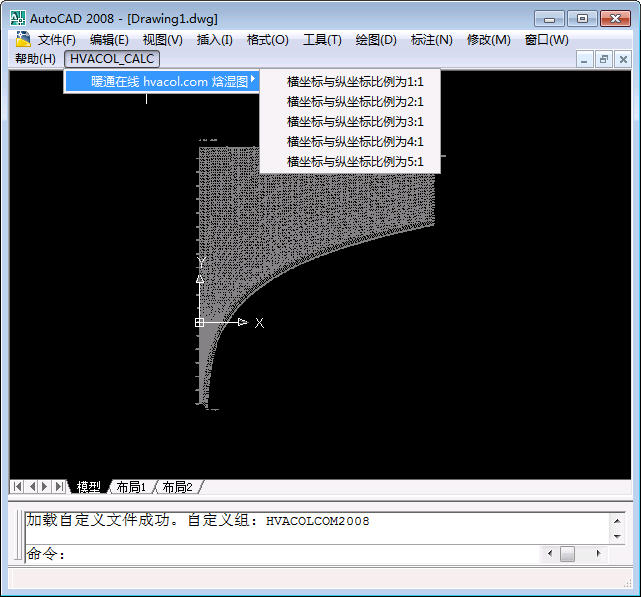Open the 工具(T) menu
Viewport: 641px width, 597px height.
322,40
